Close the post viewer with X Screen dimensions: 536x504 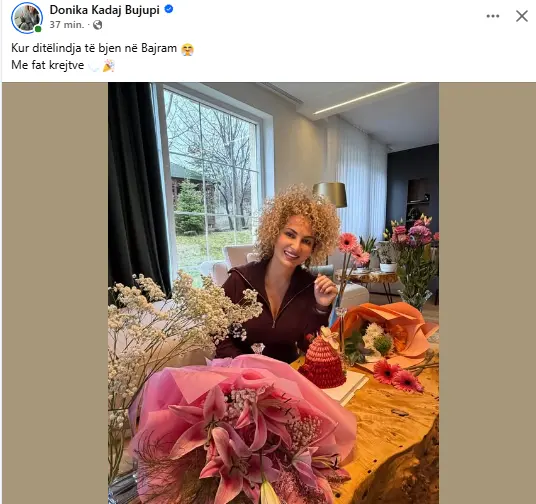pyautogui.click(x=522, y=16)
